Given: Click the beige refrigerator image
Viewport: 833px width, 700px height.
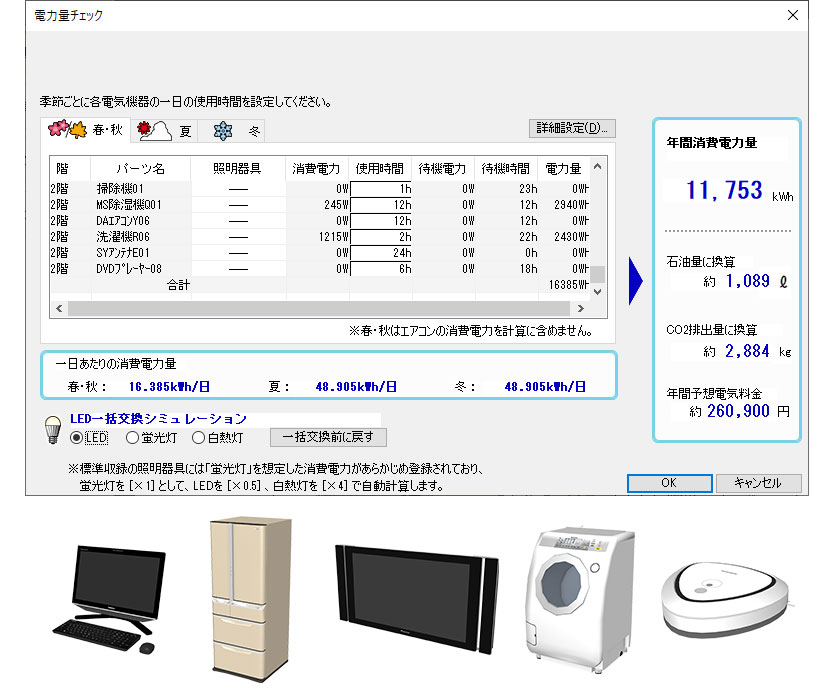Looking at the screenshot, I should point(237,595).
